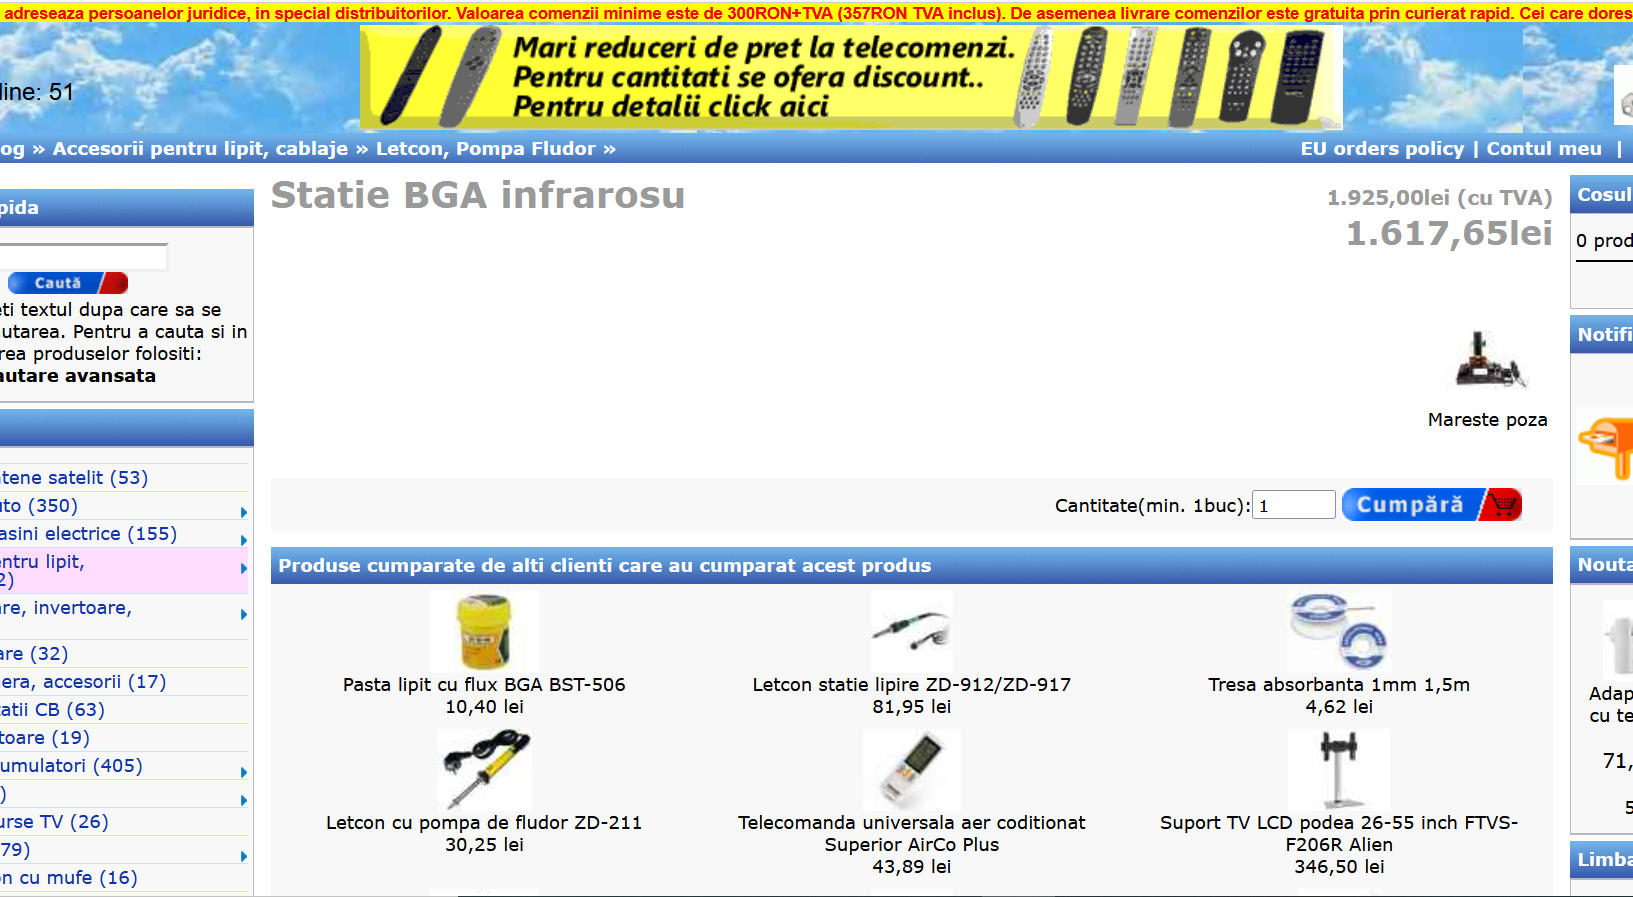Open the category labeled (19)
This screenshot has width=1633, height=897.
[45, 738]
